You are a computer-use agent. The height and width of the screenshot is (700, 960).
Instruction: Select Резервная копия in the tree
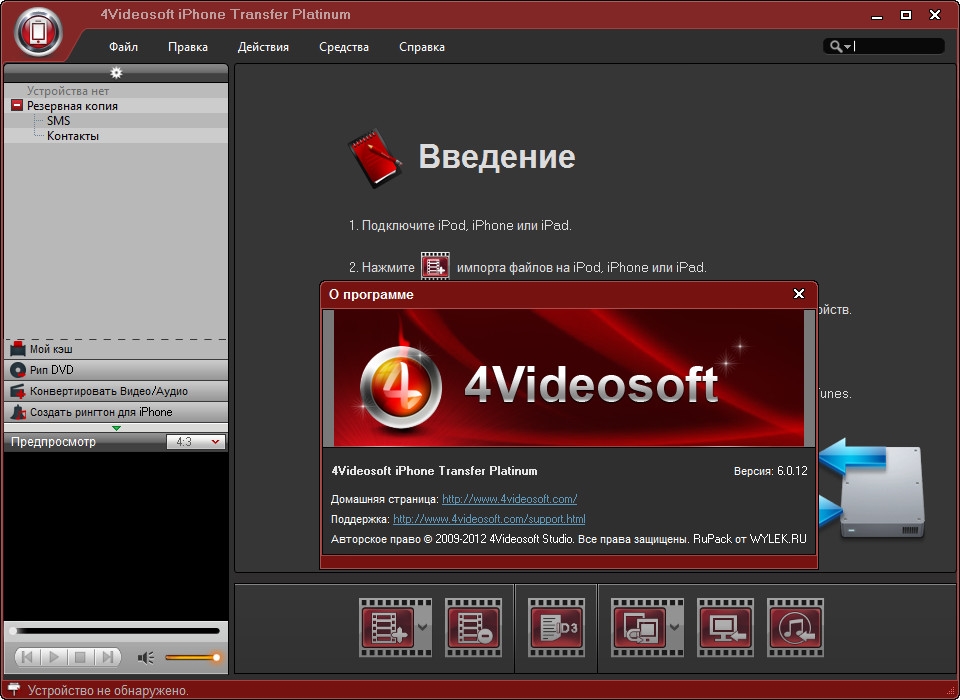pos(72,106)
